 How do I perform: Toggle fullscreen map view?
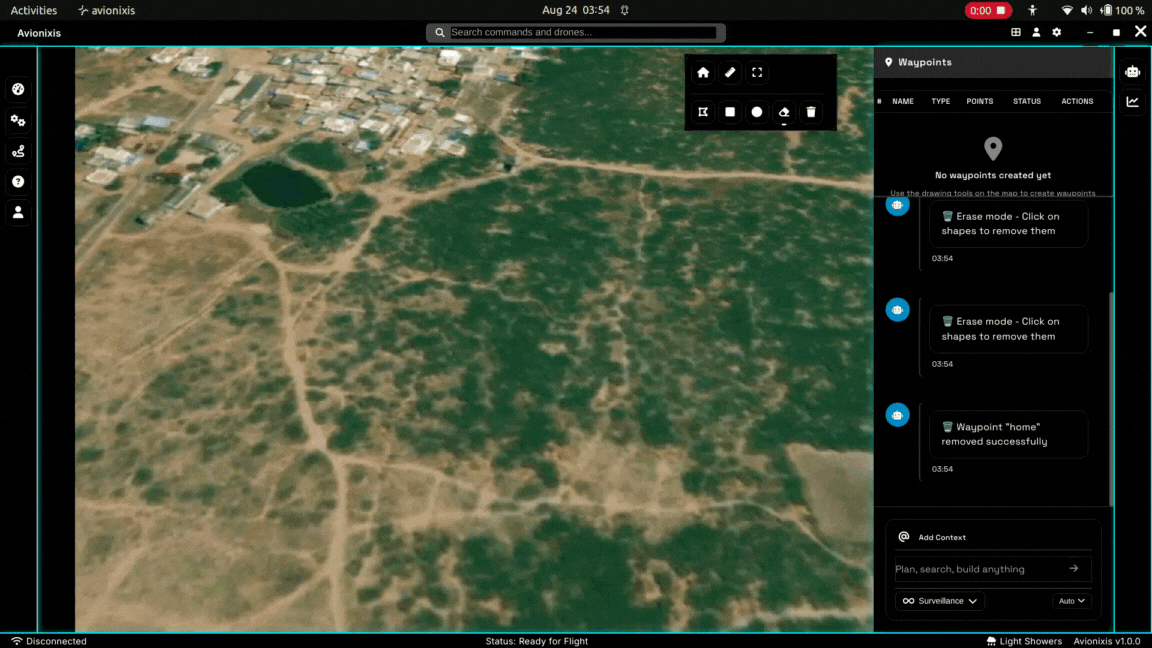point(757,73)
